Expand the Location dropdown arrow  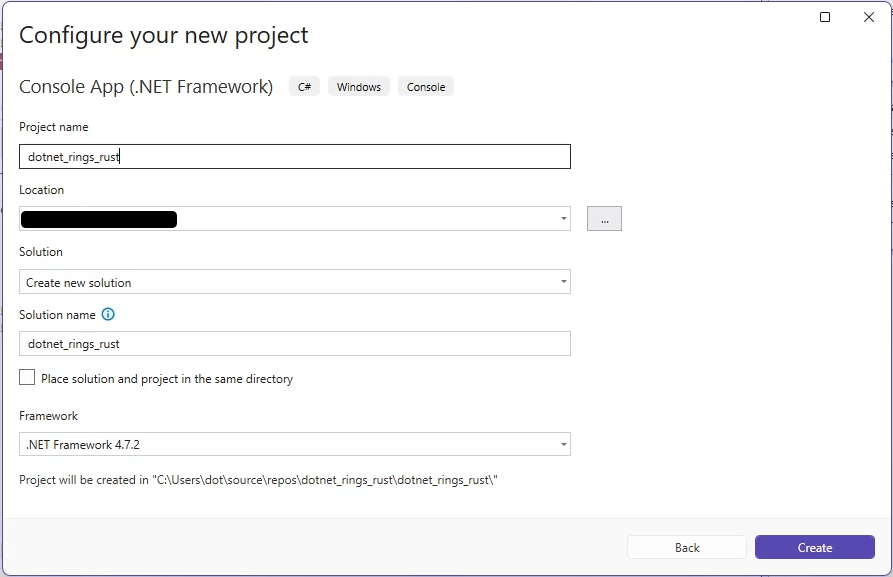(564, 219)
